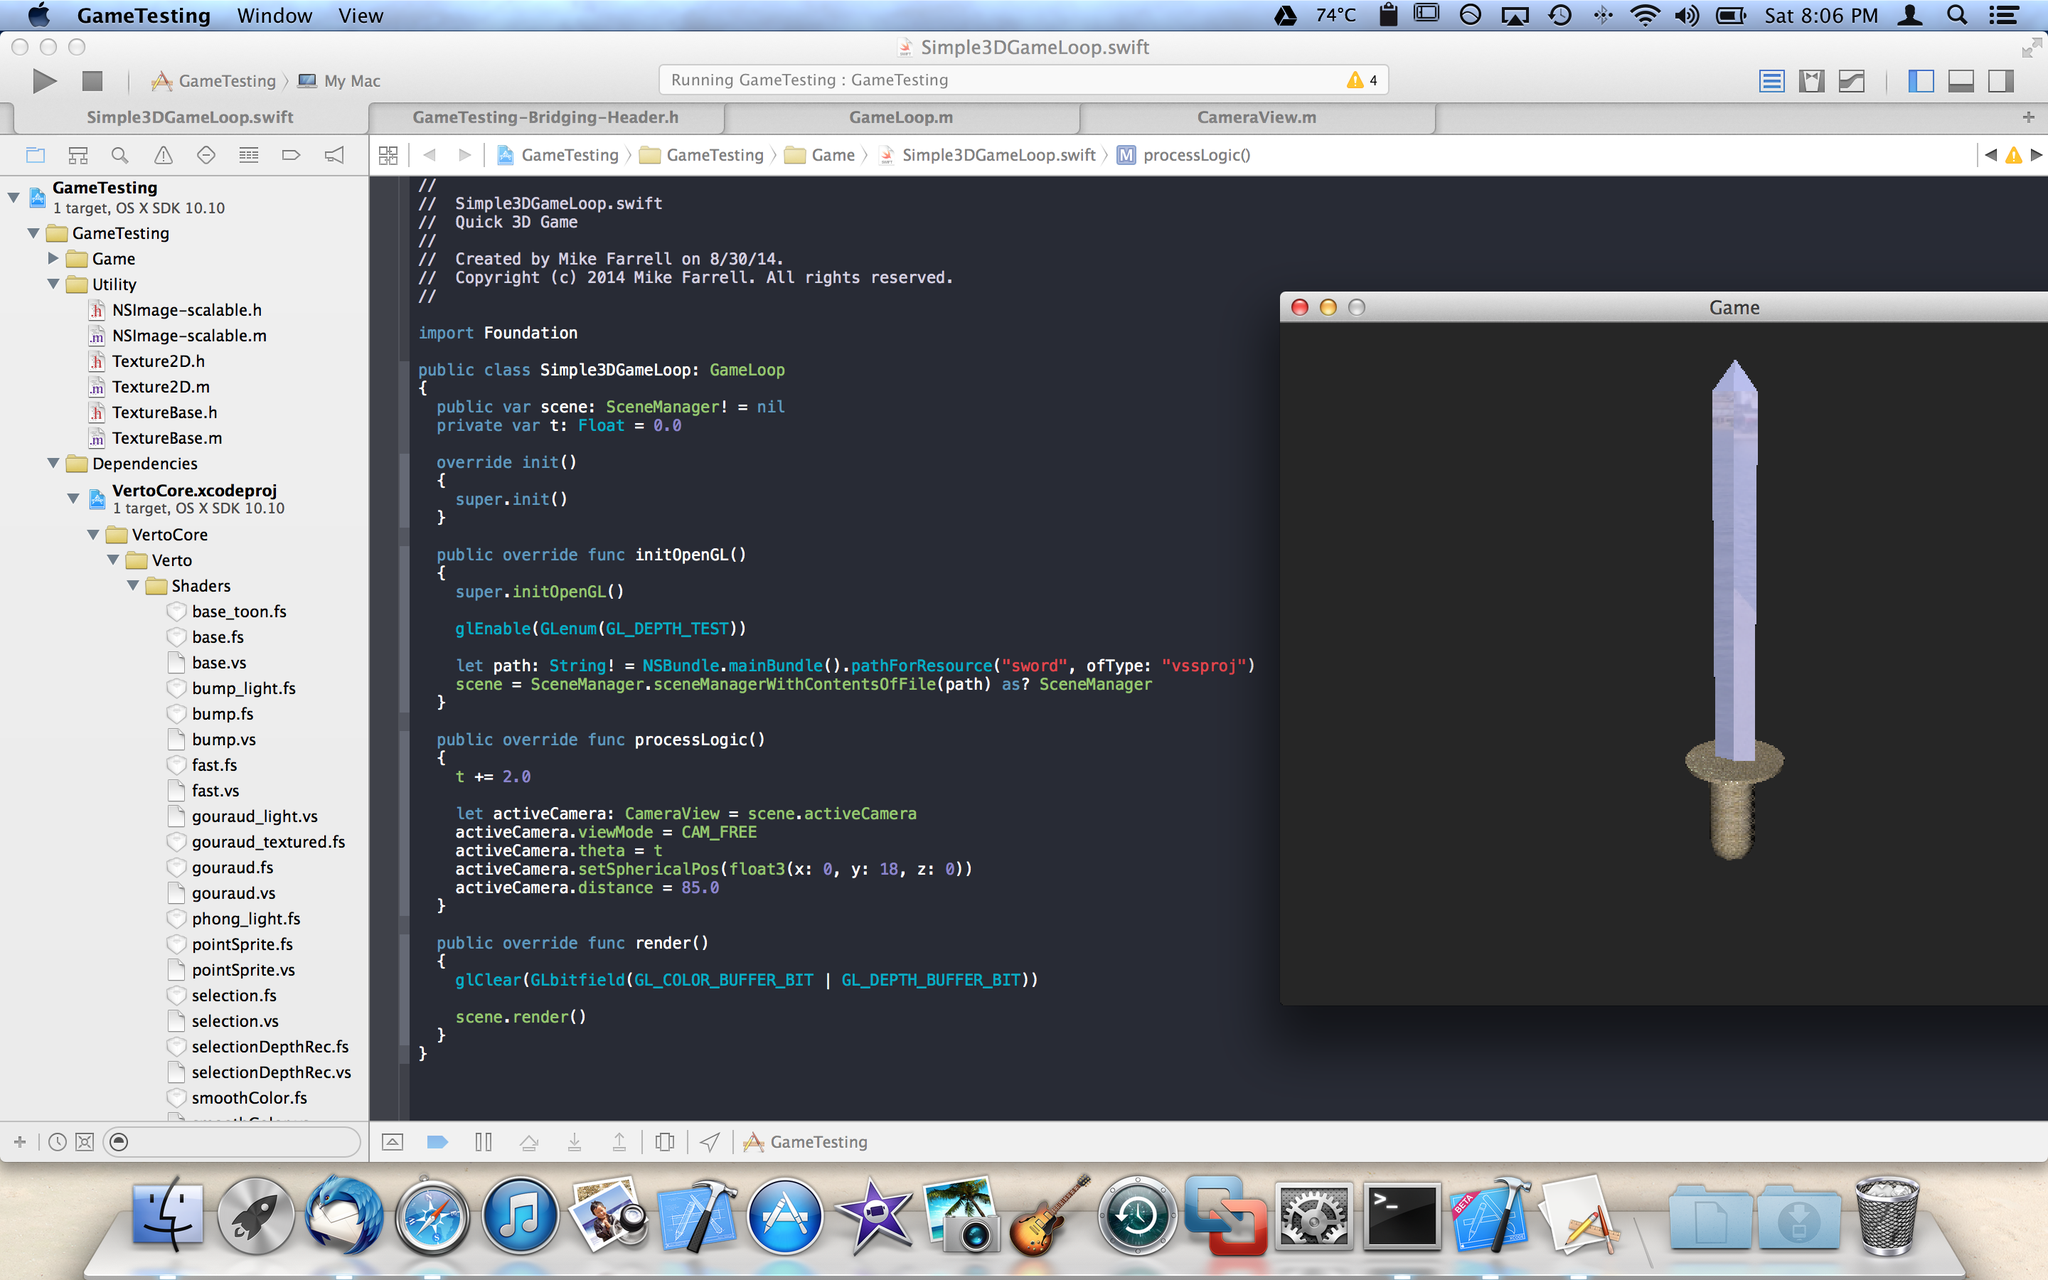
Task: Switch to GameTesting-Bridging-Header.h tab
Action: [546, 117]
